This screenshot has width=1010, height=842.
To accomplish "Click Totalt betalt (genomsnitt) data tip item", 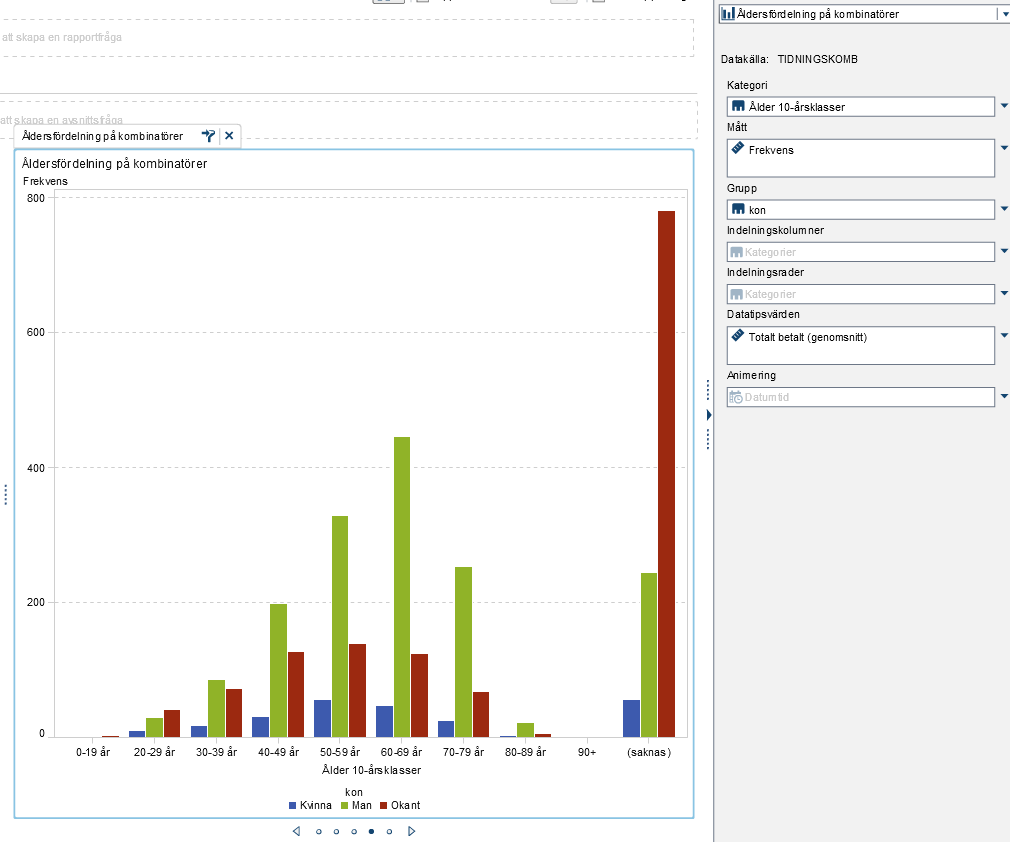I will click(807, 337).
